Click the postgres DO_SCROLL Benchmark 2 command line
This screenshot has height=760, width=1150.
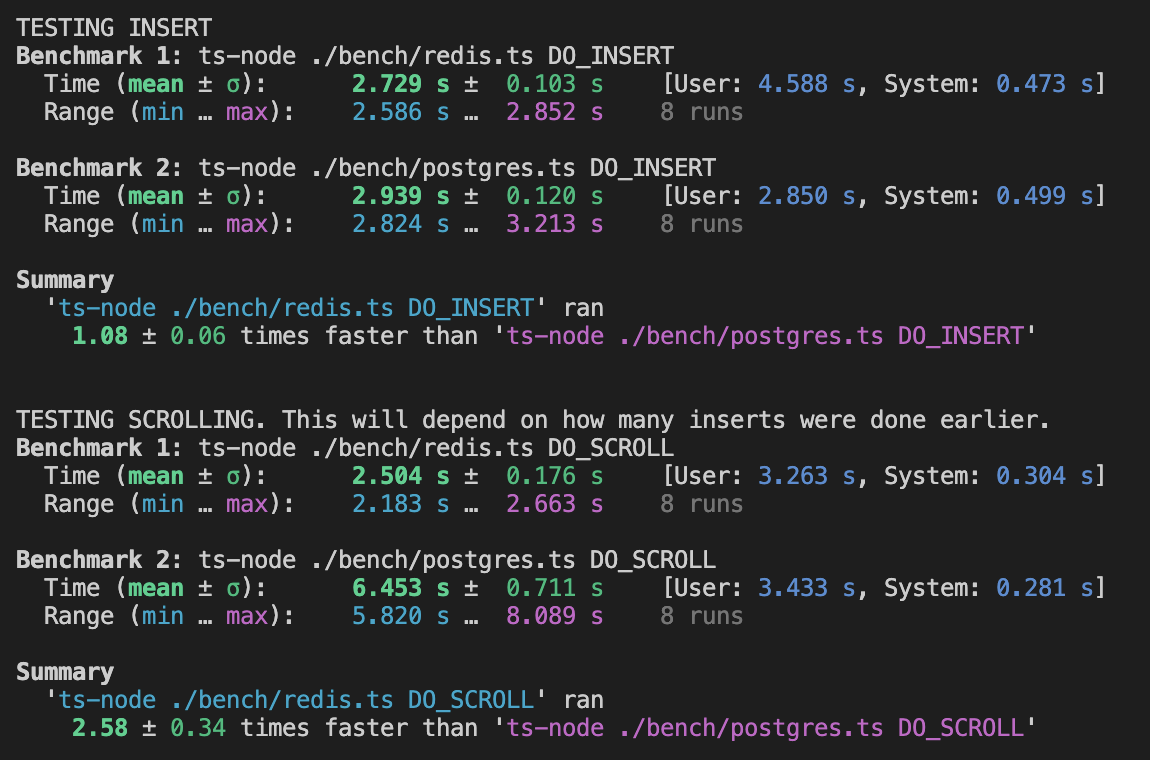366,560
